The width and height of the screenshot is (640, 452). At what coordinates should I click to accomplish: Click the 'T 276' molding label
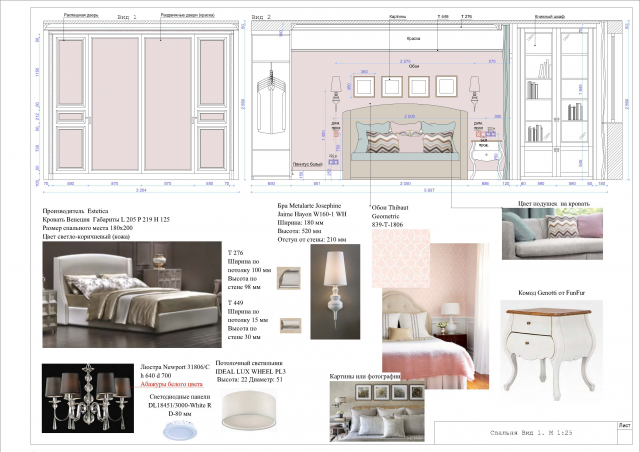pos(236,253)
